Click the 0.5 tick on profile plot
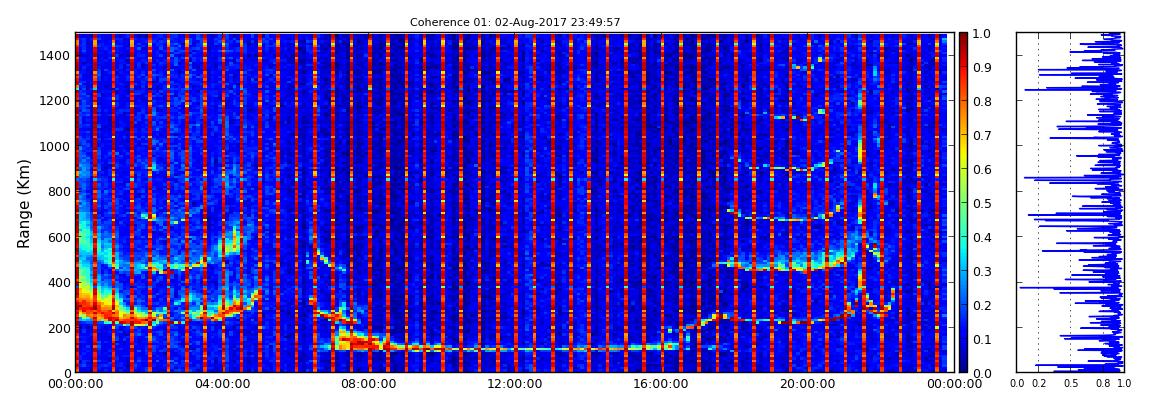This screenshot has height=407, width=1150. pos(1071,384)
